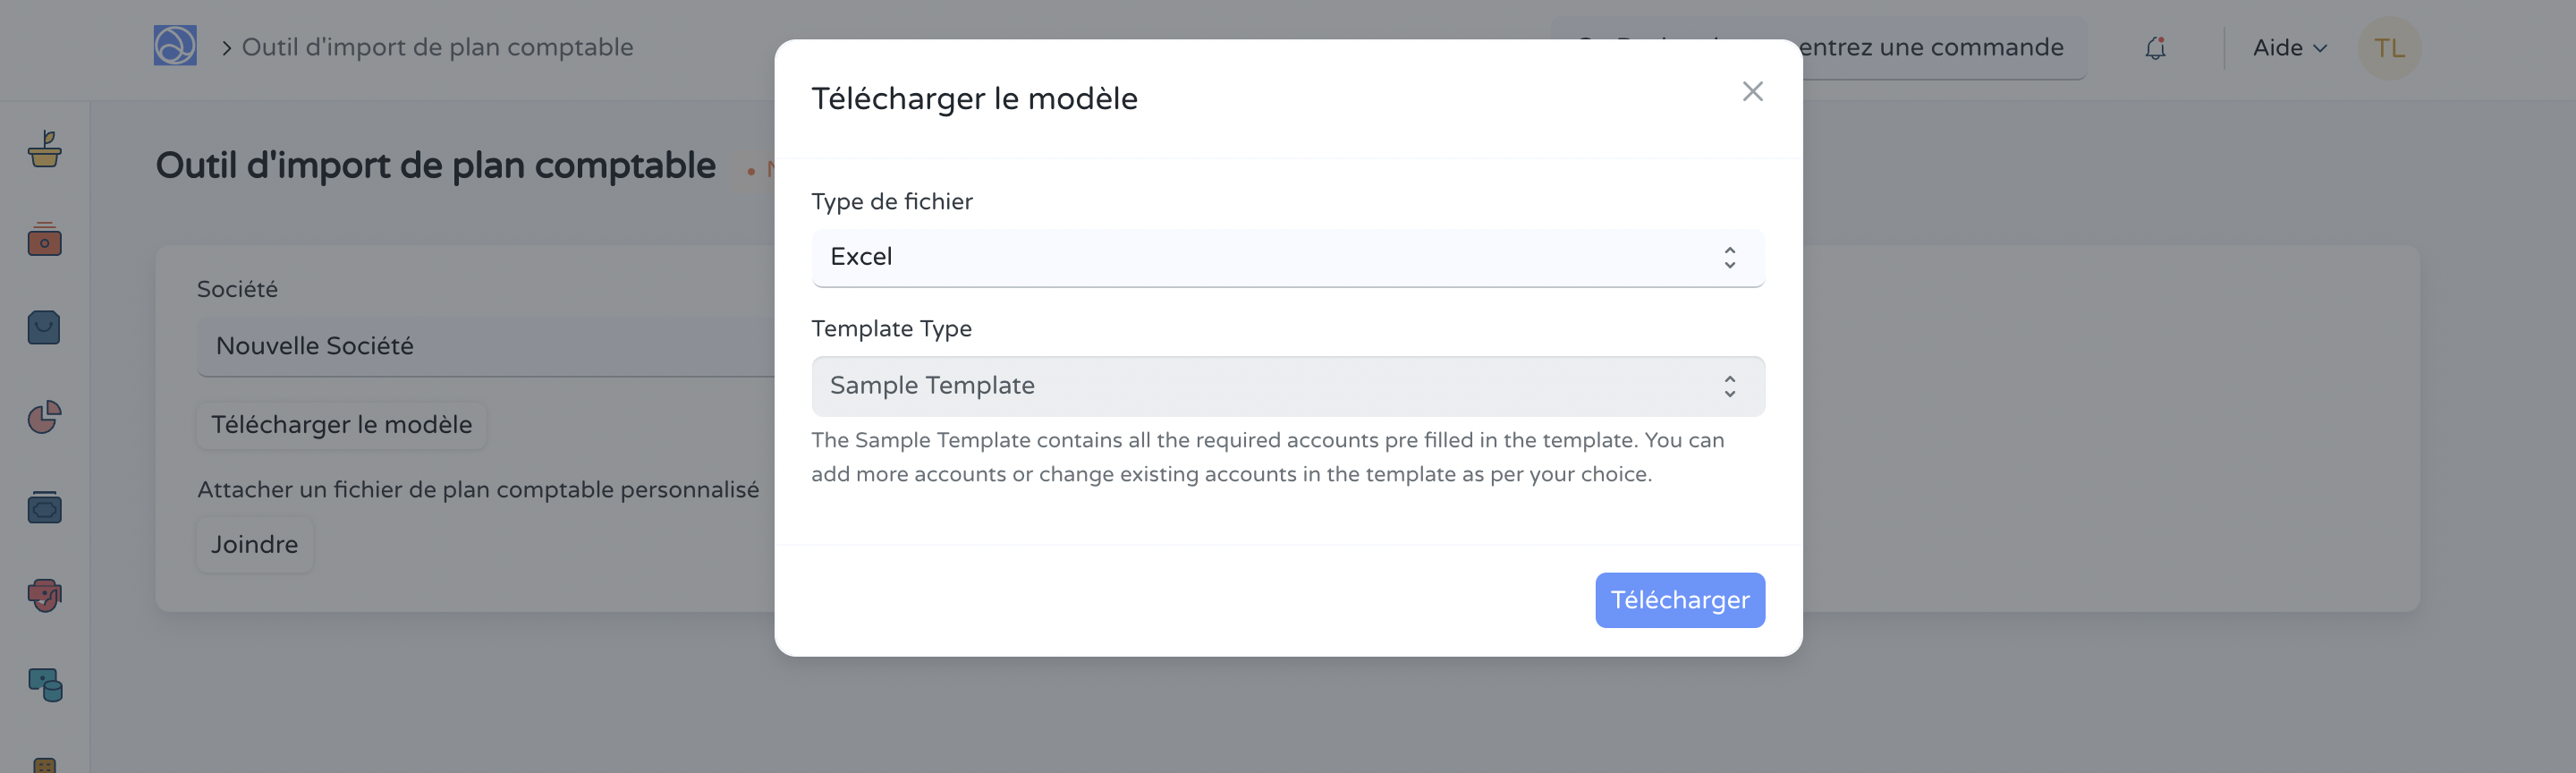This screenshot has height=773, width=2576.
Task: Open the blue money note sidebar icon
Action: pyautogui.click(x=44, y=507)
